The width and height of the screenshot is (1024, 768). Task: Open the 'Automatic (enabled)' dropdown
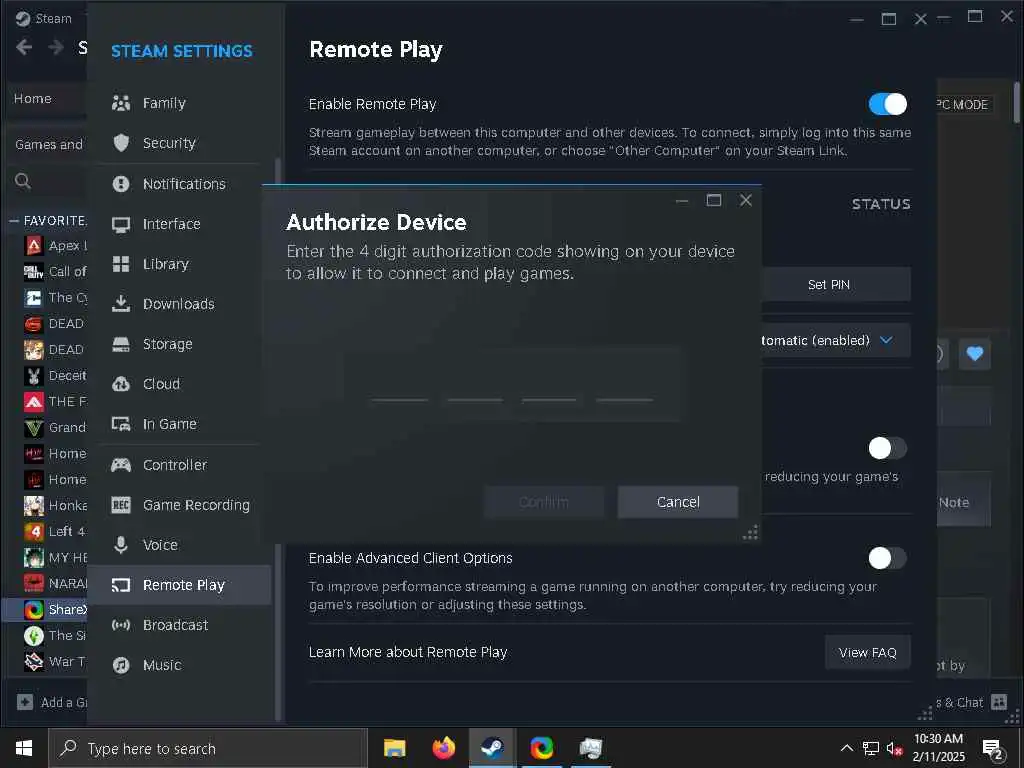pyautogui.click(x=836, y=340)
